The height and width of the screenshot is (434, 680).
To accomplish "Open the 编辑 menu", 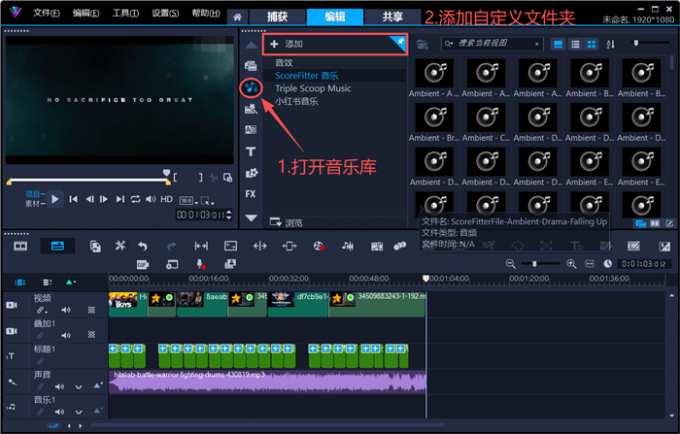I will (x=85, y=13).
